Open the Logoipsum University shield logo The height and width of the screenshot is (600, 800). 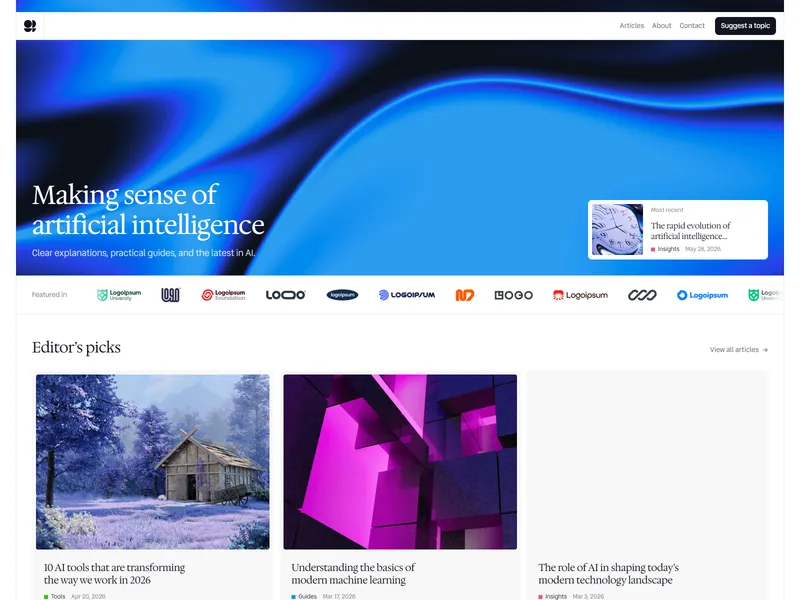click(x=119, y=295)
